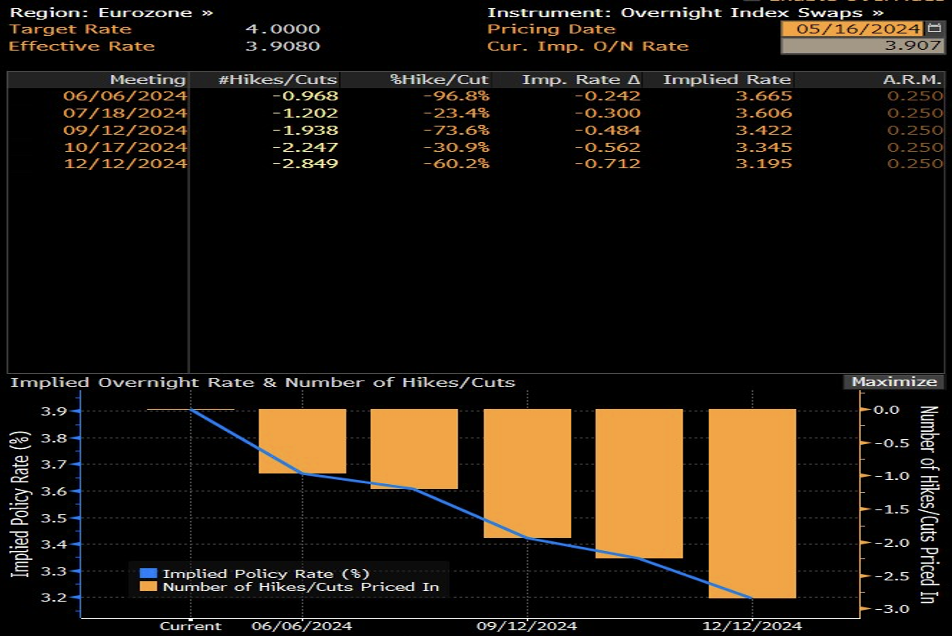The width and height of the screenshot is (952, 636).
Task: Click the 3.422 implied rate cell
Action: point(764,130)
